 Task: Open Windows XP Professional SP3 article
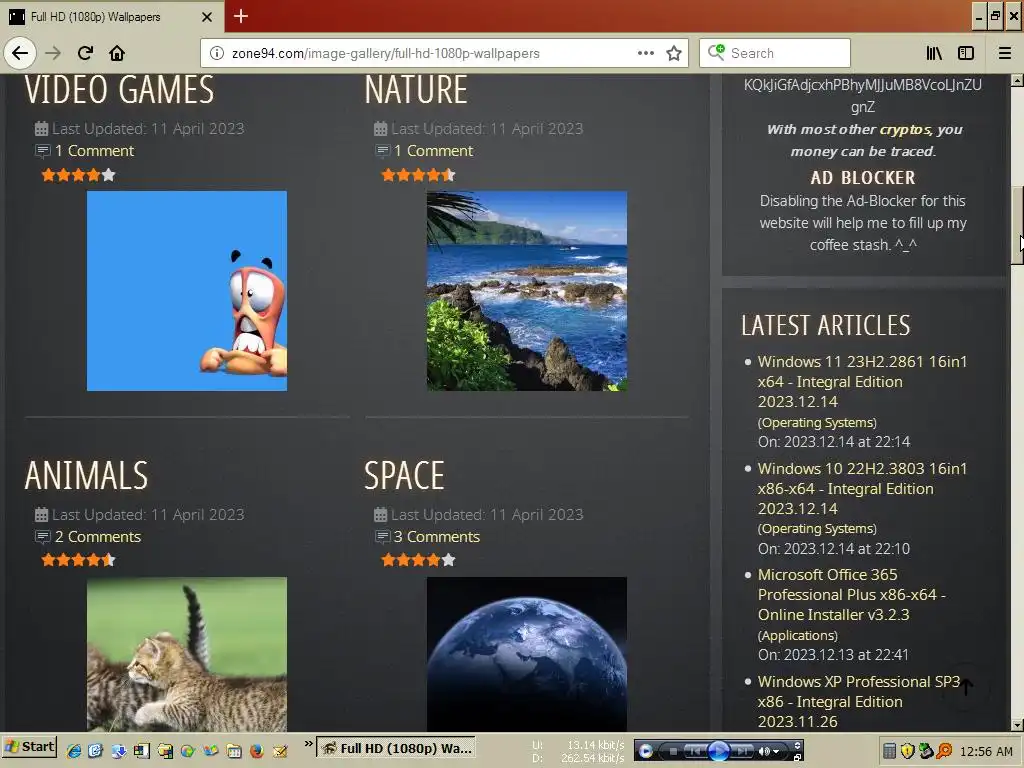coord(859,701)
